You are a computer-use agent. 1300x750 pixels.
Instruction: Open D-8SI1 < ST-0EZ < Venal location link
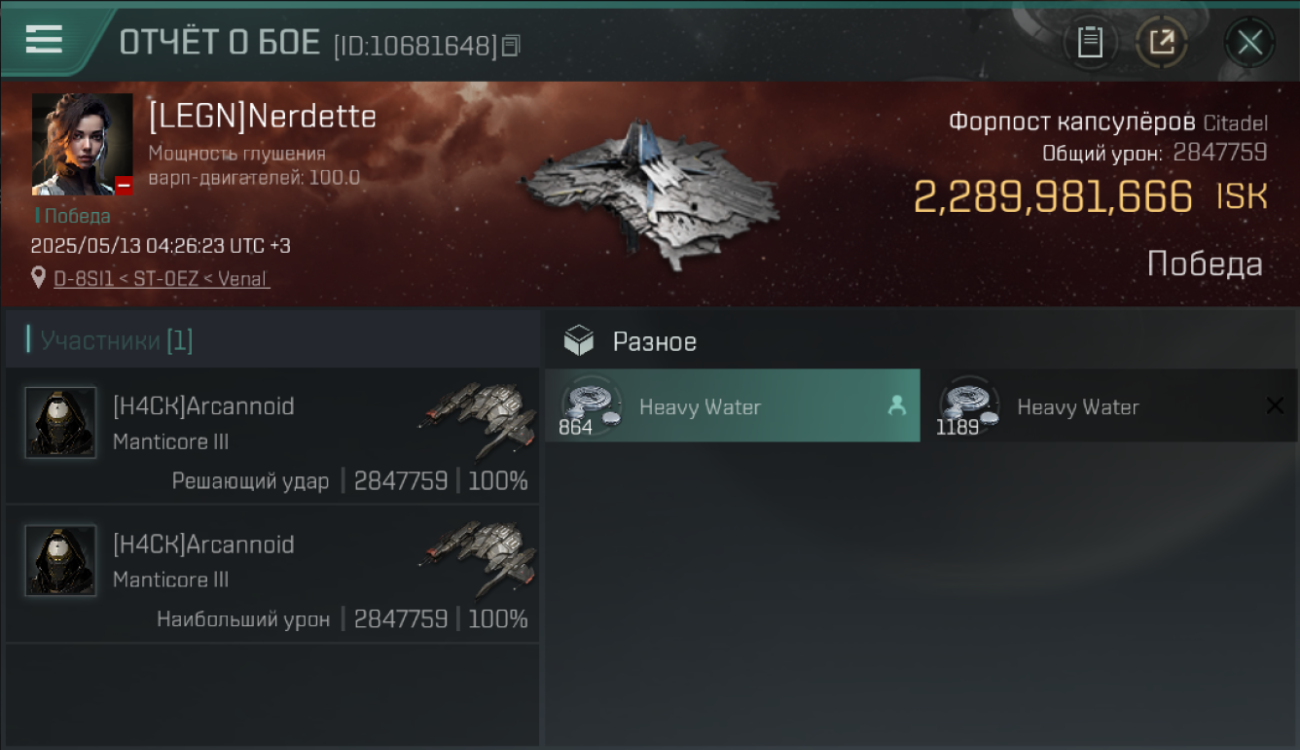coord(161,279)
